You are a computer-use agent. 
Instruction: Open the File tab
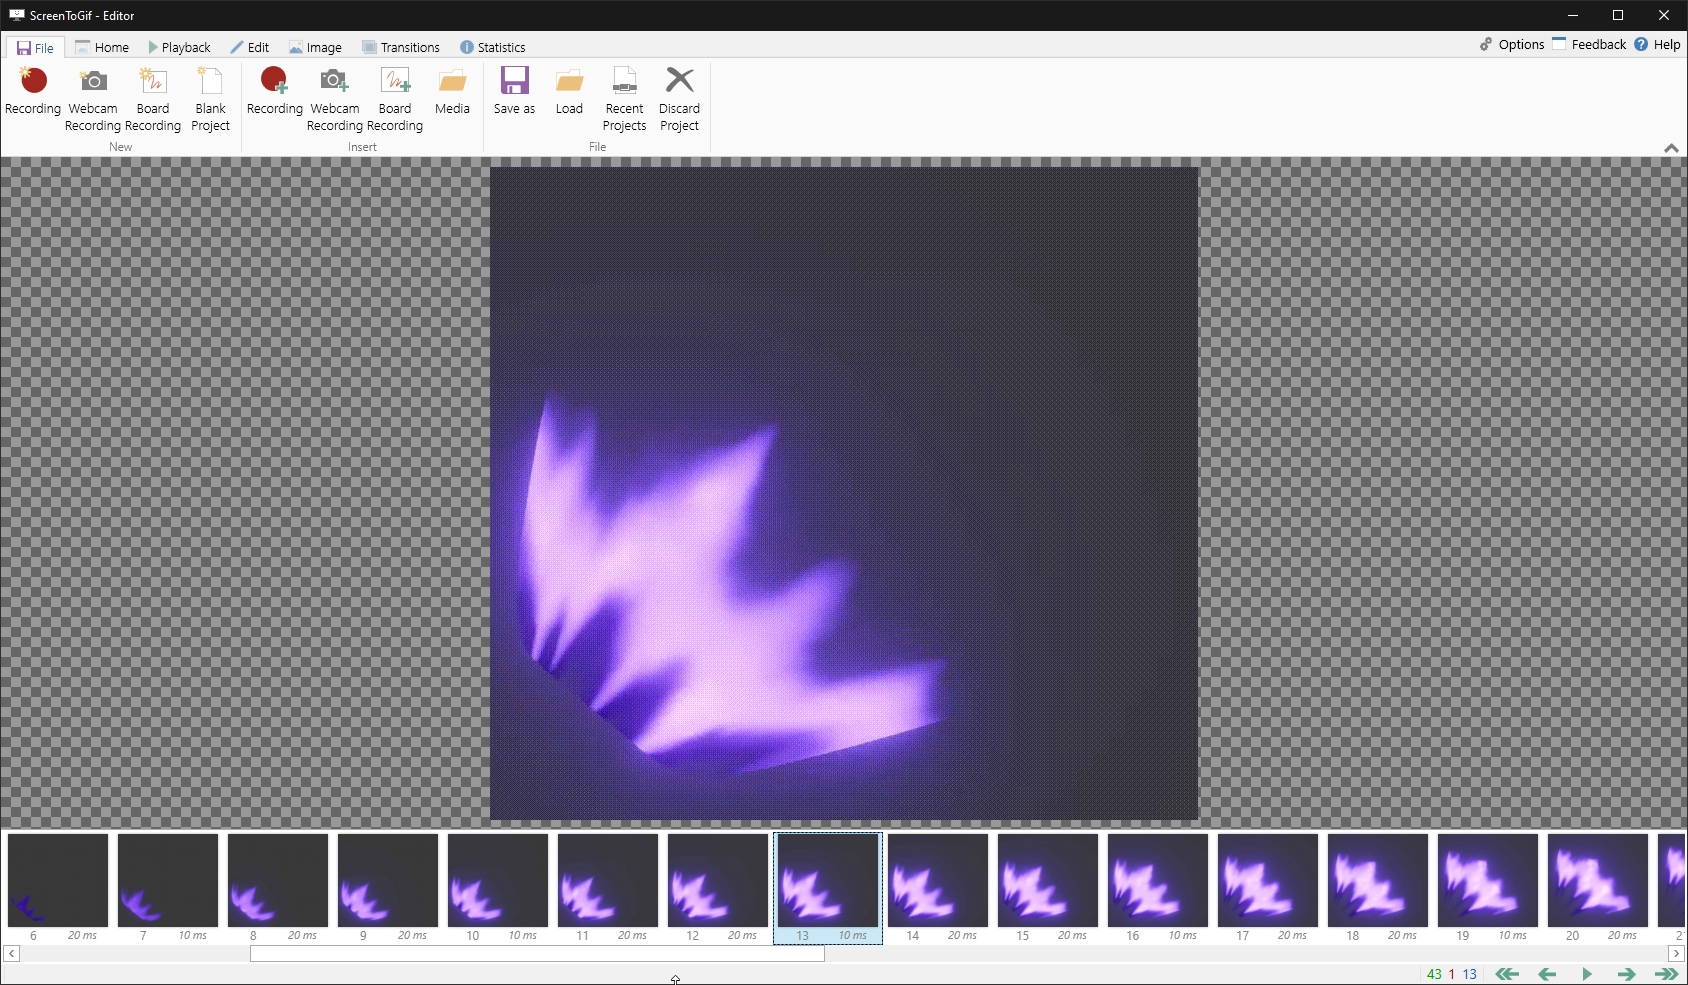(x=35, y=47)
